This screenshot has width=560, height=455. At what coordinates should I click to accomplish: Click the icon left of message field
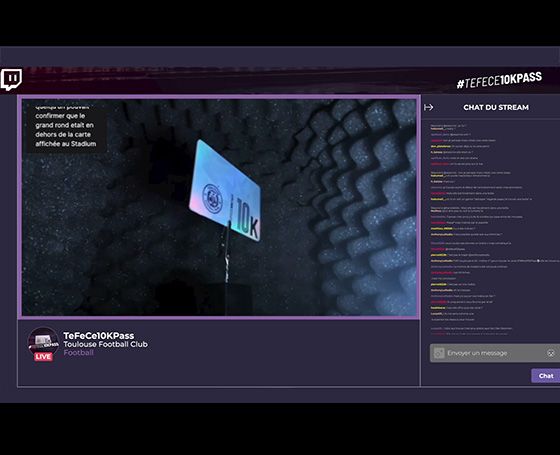point(439,353)
